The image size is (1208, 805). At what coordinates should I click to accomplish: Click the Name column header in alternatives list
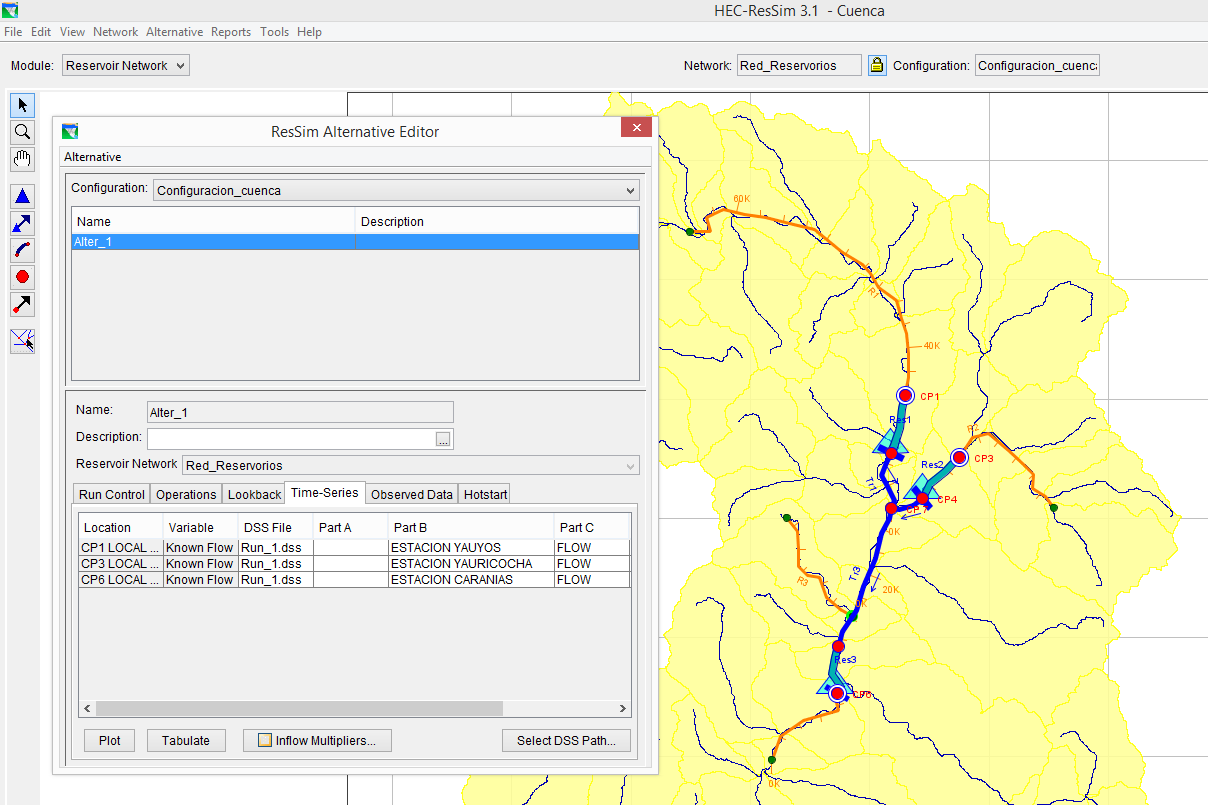click(x=215, y=221)
